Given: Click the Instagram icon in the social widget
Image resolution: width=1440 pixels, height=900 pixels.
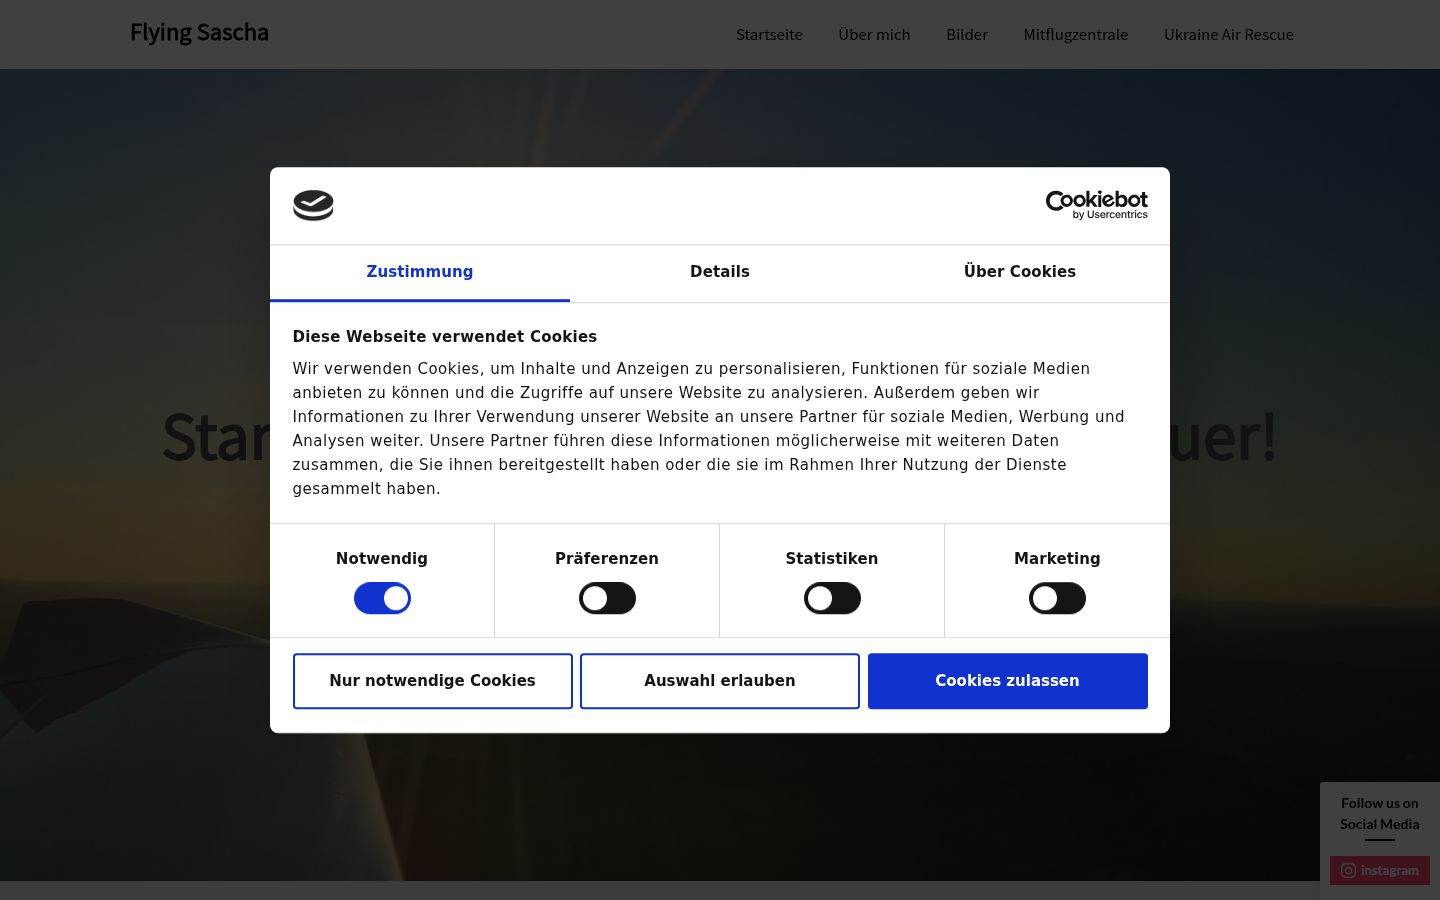Looking at the screenshot, I should tap(1348, 870).
